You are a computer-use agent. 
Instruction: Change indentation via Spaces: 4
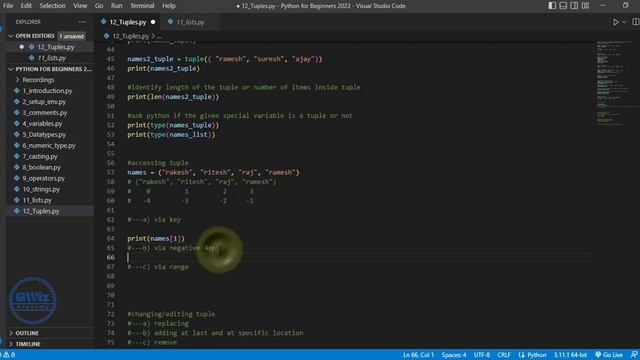(x=454, y=355)
